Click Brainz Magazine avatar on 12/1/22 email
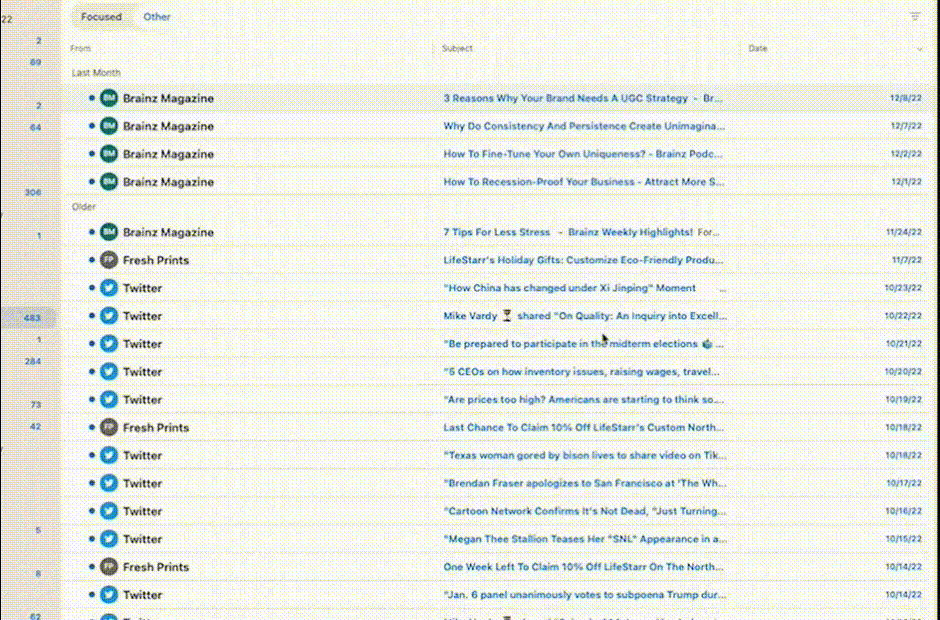This screenshot has width=940, height=620. click(109, 182)
